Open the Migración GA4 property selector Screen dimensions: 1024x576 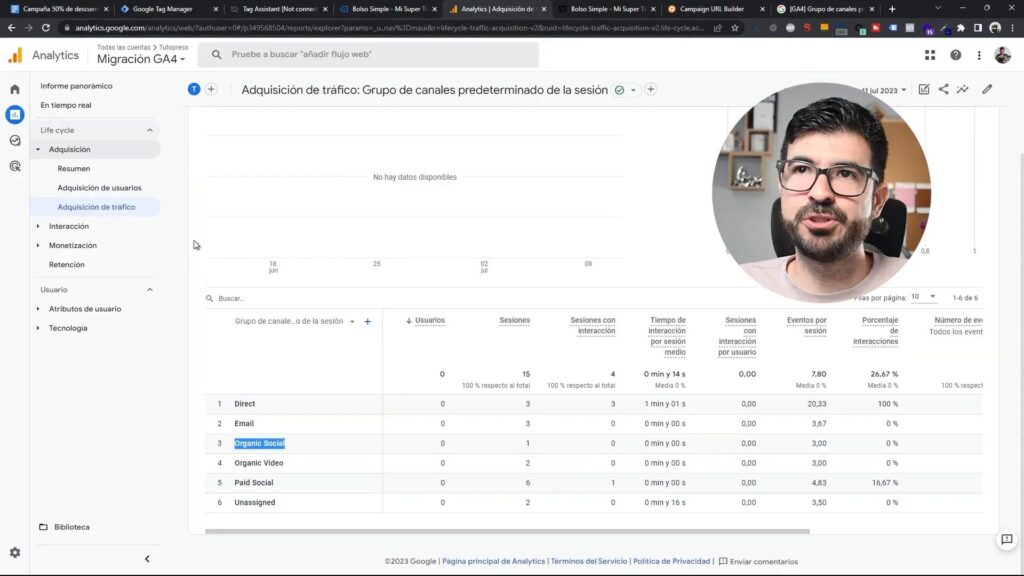[x=141, y=59]
